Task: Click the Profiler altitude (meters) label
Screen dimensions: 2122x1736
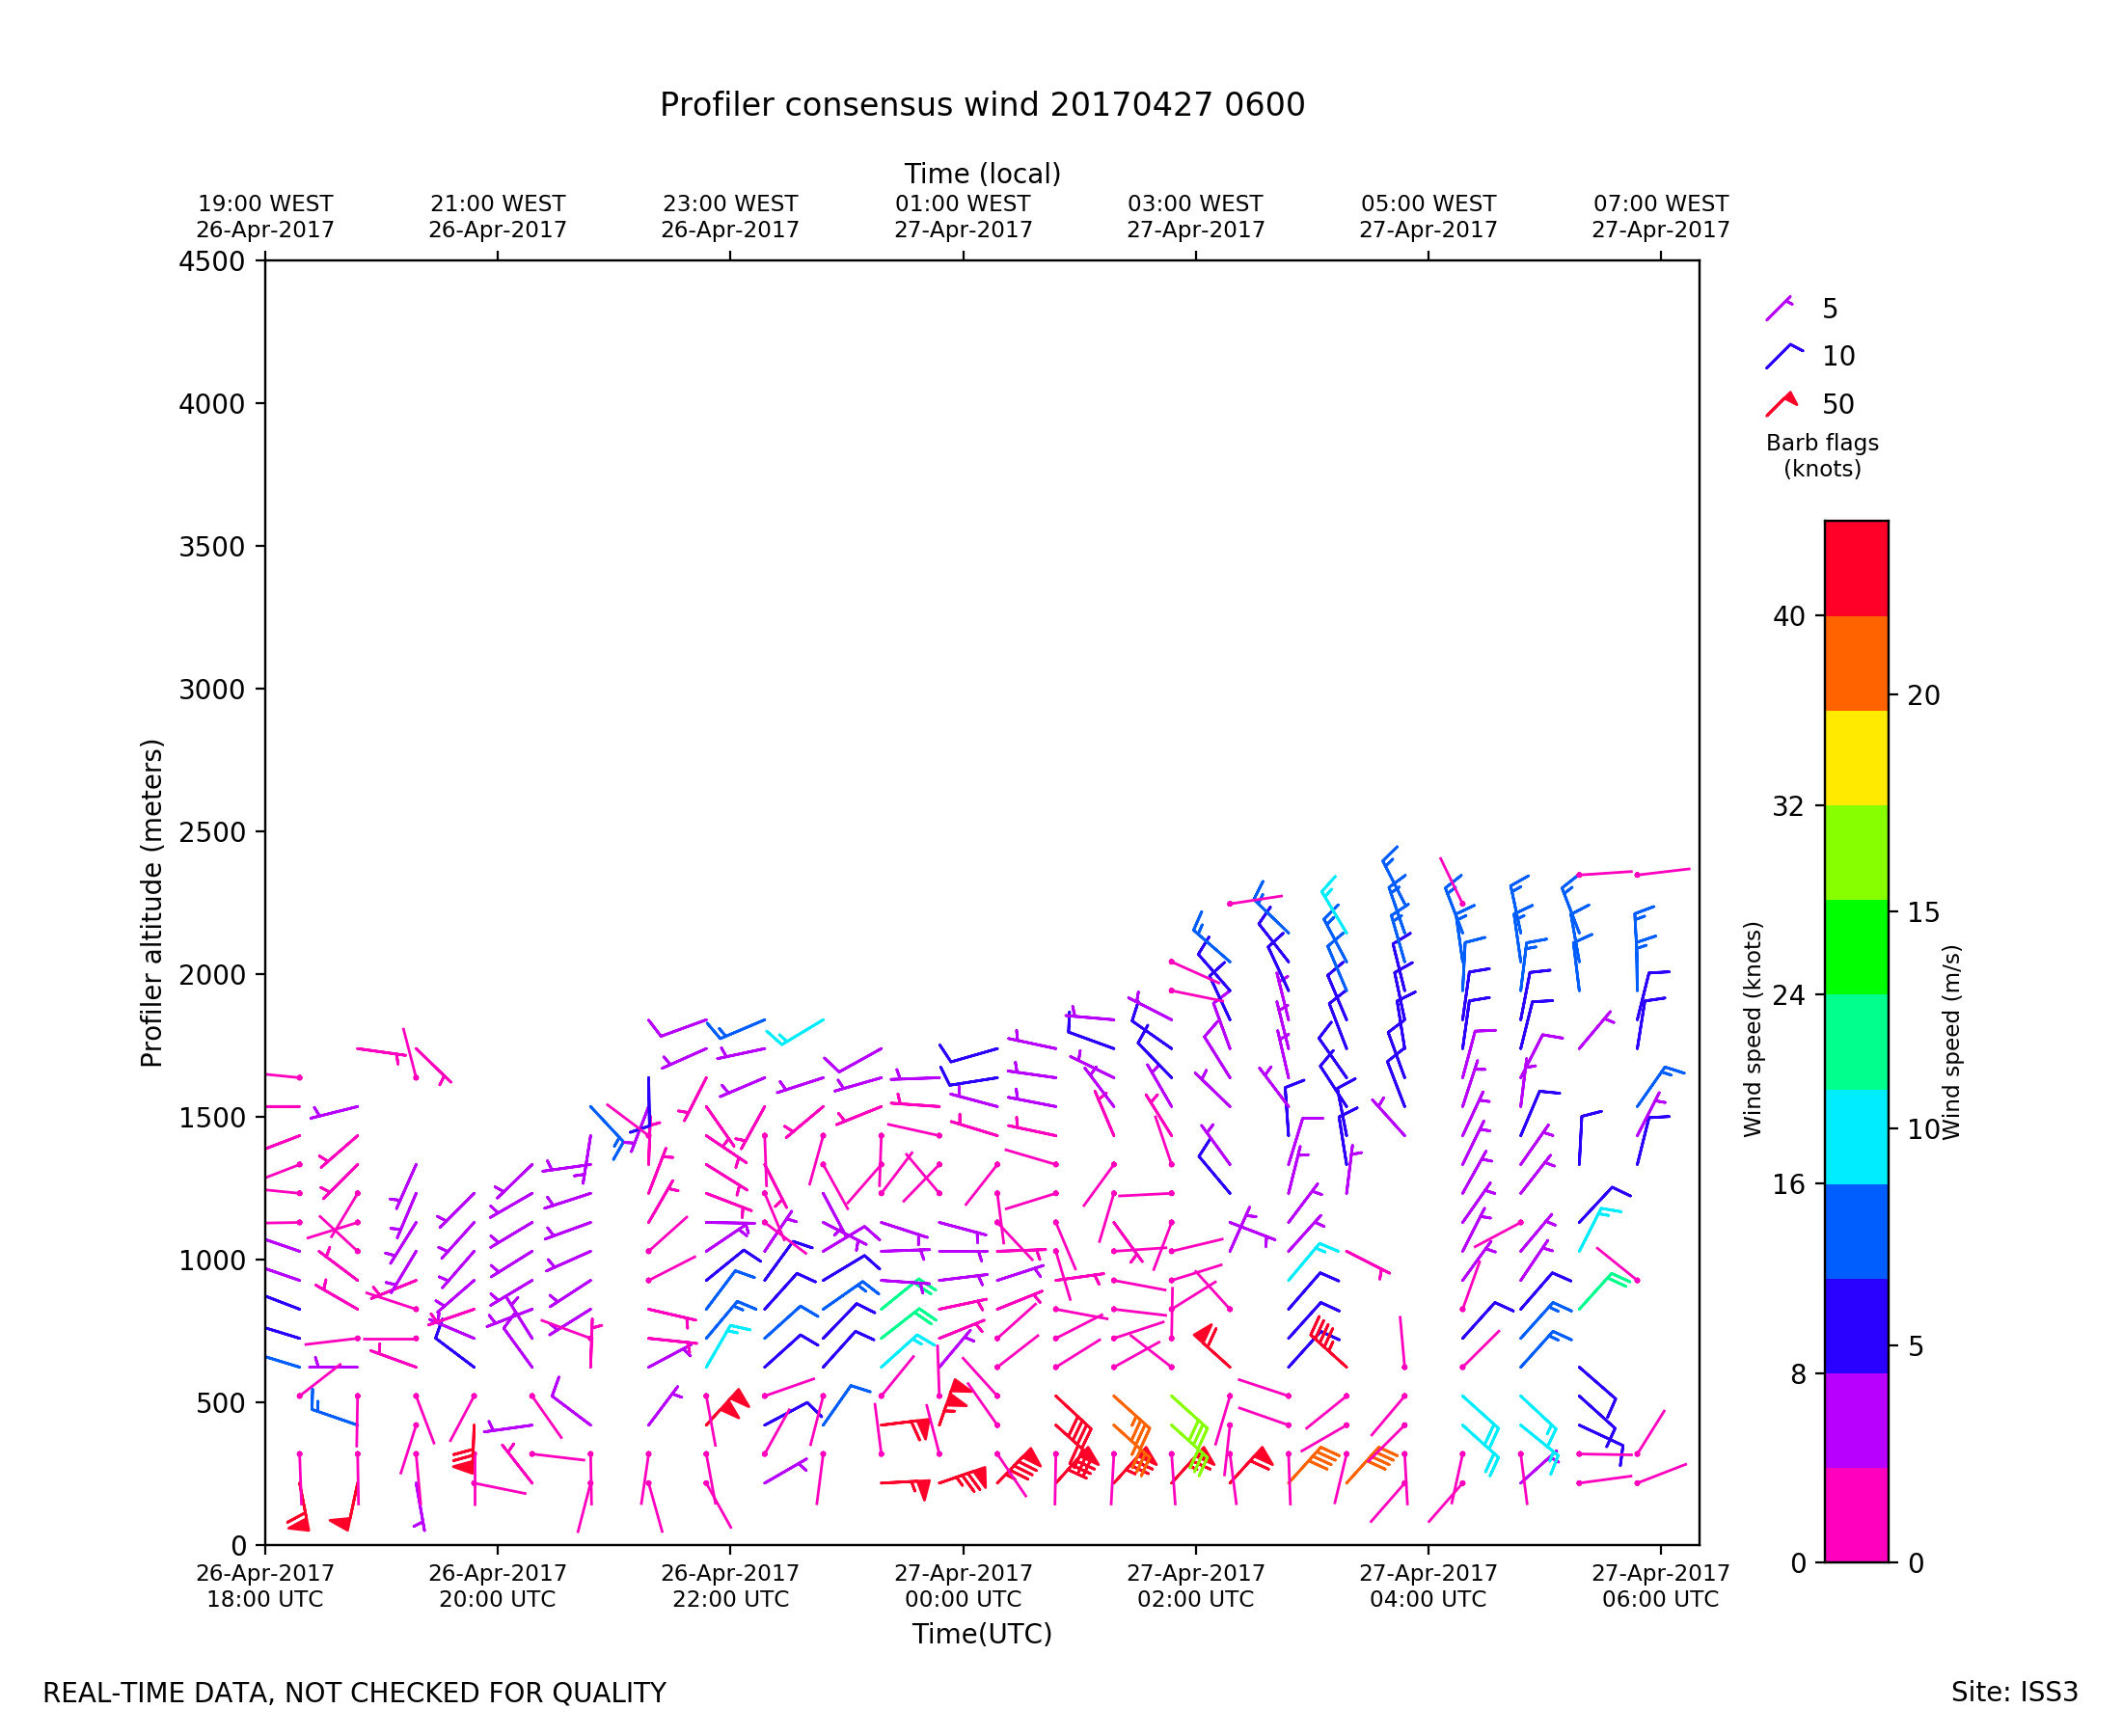Action: [x=151, y=903]
